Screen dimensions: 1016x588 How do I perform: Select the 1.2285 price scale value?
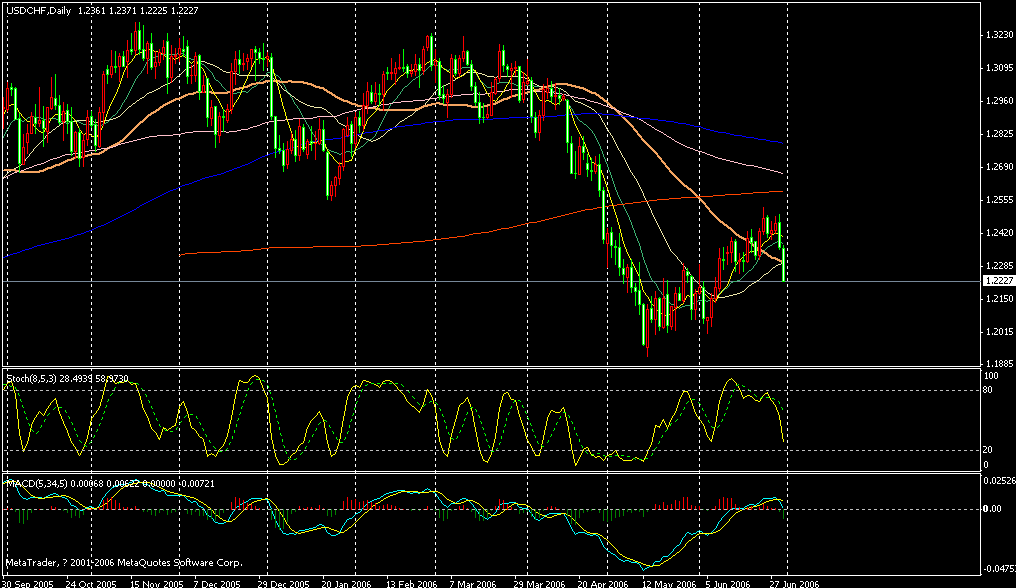tap(999, 266)
